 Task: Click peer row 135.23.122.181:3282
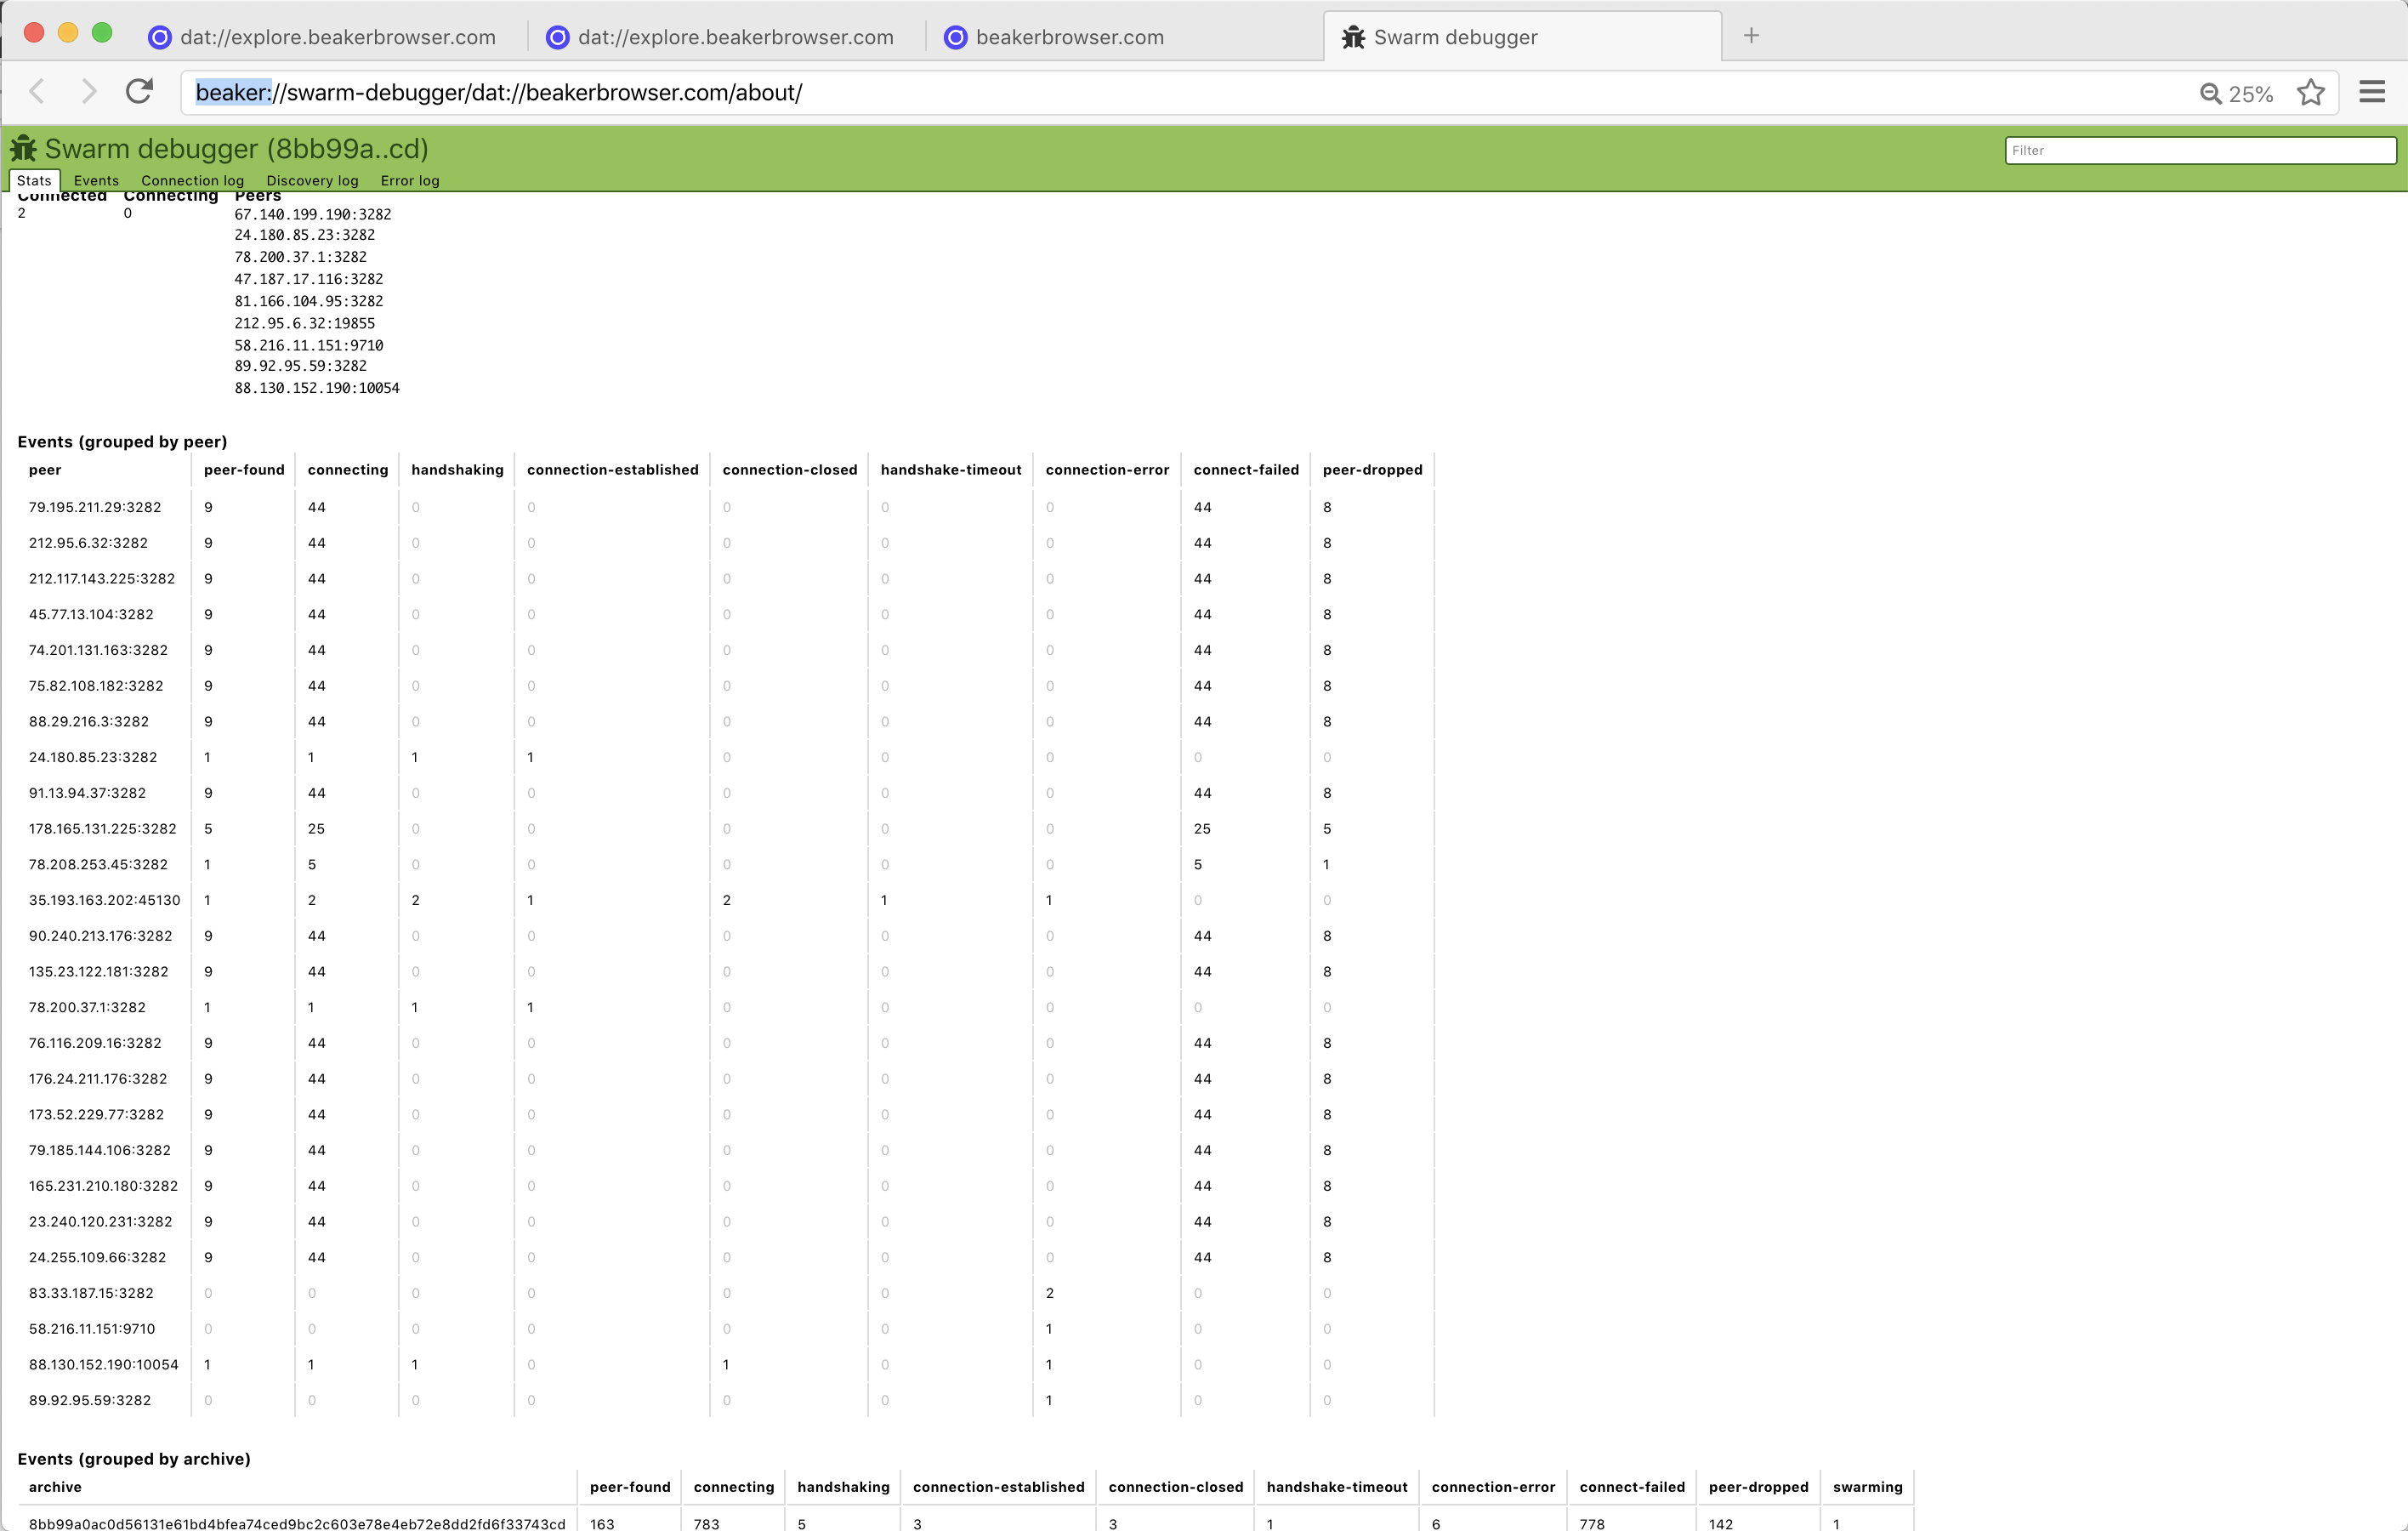click(725, 972)
